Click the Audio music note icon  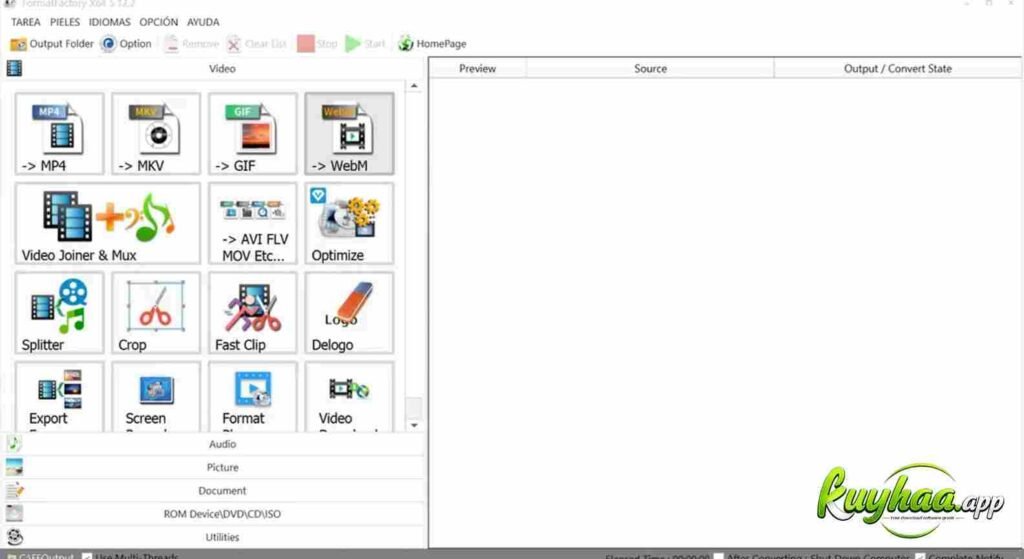point(14,443)
